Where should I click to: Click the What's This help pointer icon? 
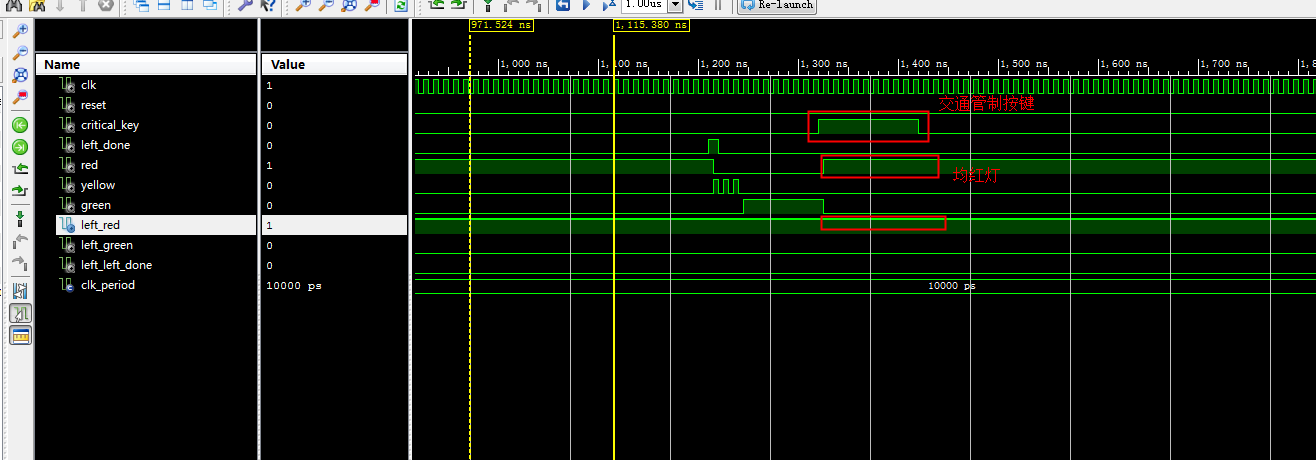(x=268, y=5)
